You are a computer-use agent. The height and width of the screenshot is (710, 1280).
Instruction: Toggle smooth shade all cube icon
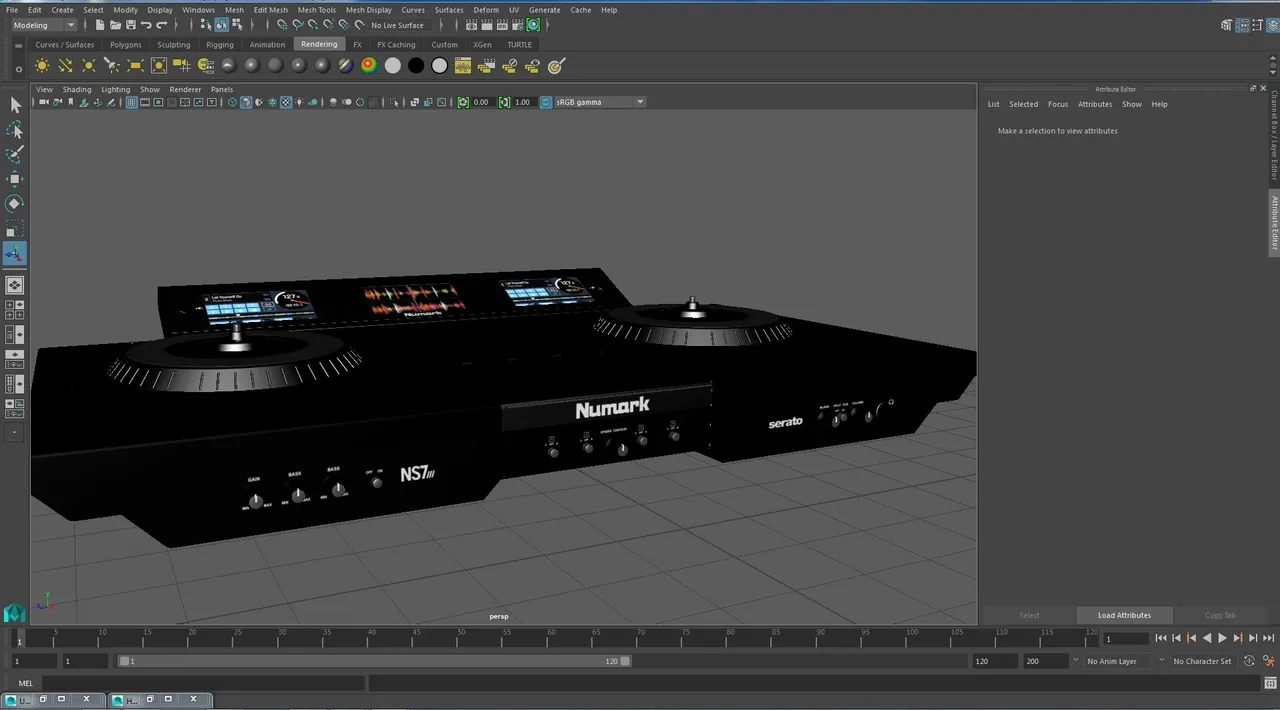click(x=246, y=102)
